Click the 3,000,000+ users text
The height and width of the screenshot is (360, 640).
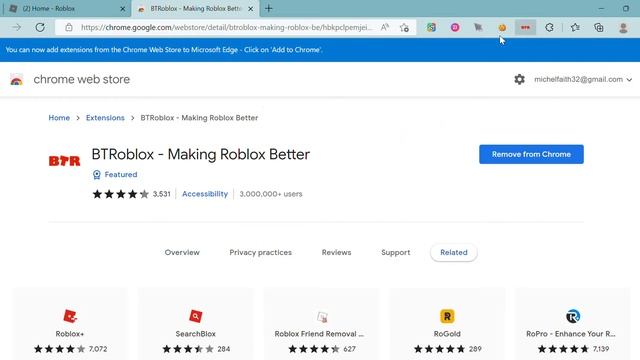271,194
